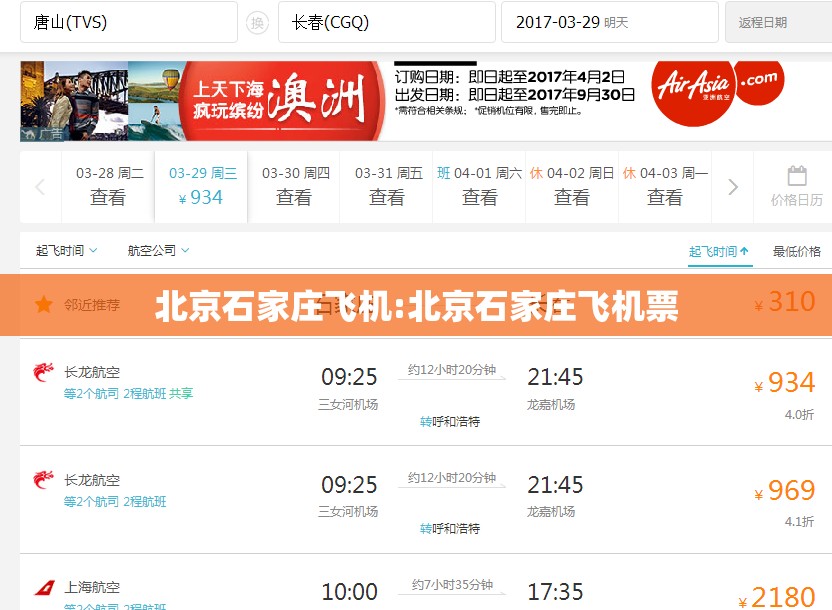Click the swap cities 换 icon
Image resolution: width=832 pixels, height=610 pixels.
[258, 22]
